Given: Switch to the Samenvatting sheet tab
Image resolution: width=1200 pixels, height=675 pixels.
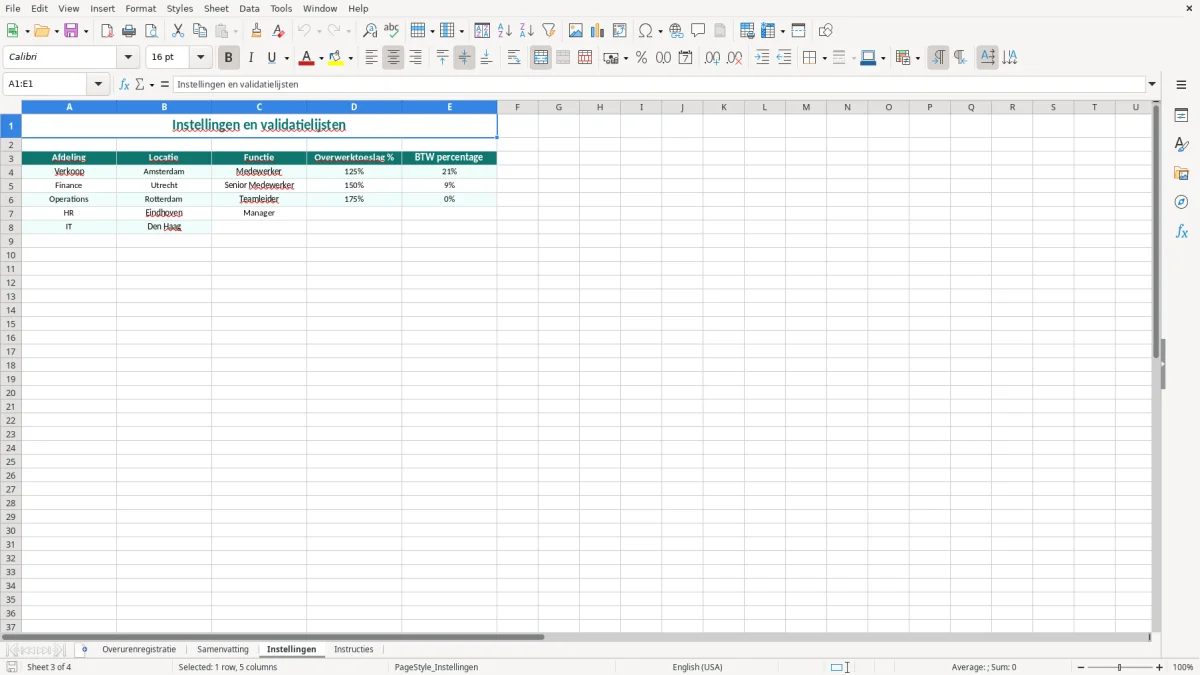Looking at the screenshot, I should pos(223,650).
